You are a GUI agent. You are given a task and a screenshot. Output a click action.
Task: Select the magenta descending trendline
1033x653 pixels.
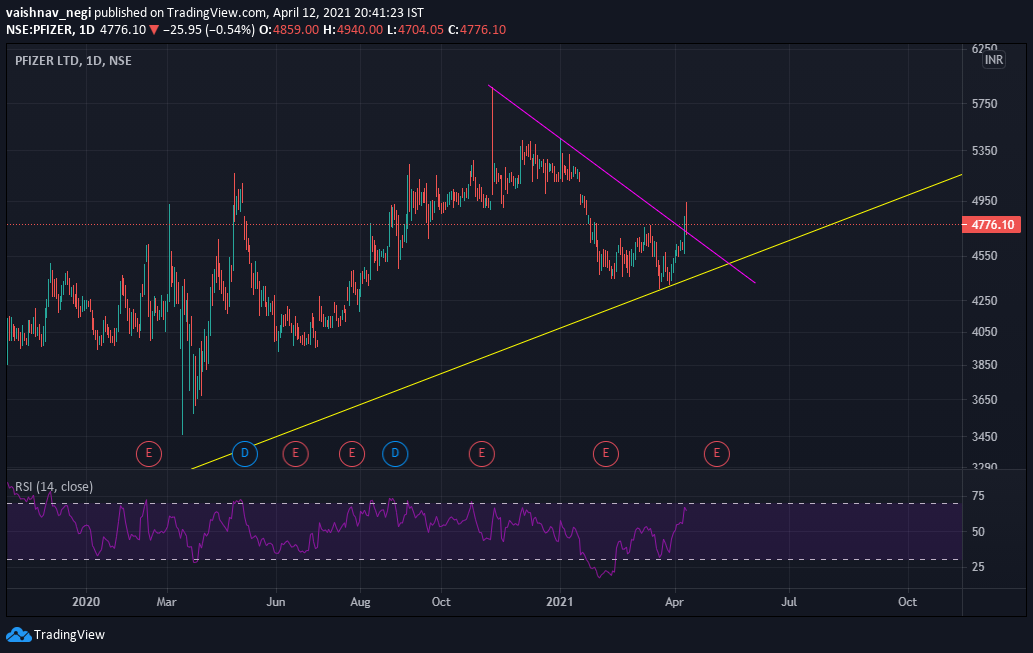coord(621,184)
